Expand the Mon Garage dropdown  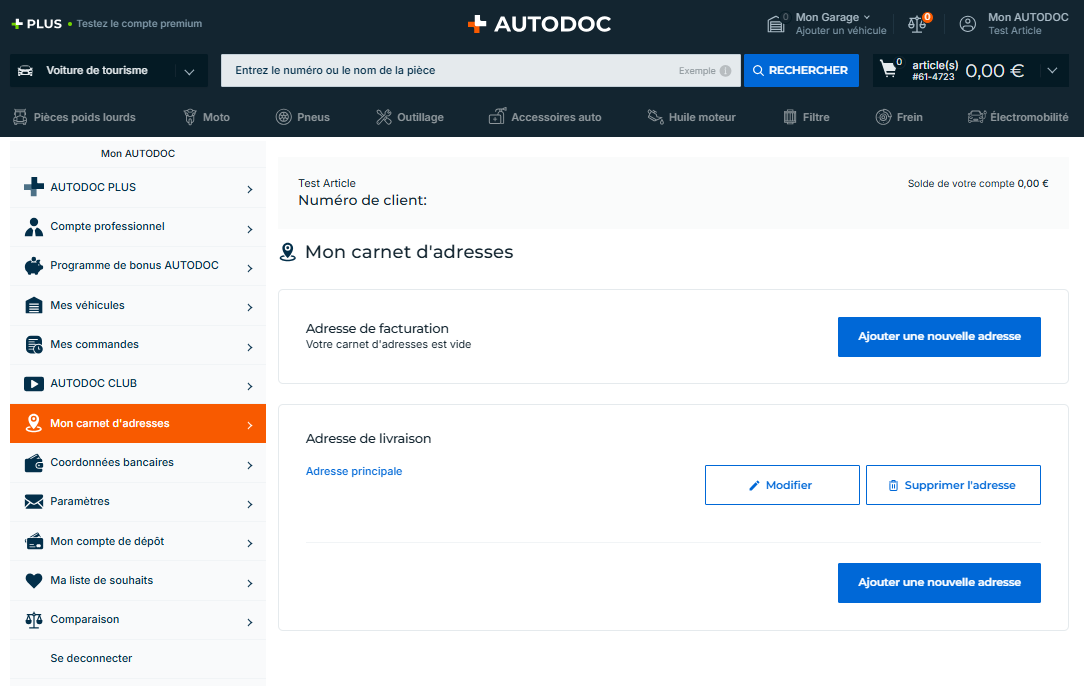pos(866,17)
